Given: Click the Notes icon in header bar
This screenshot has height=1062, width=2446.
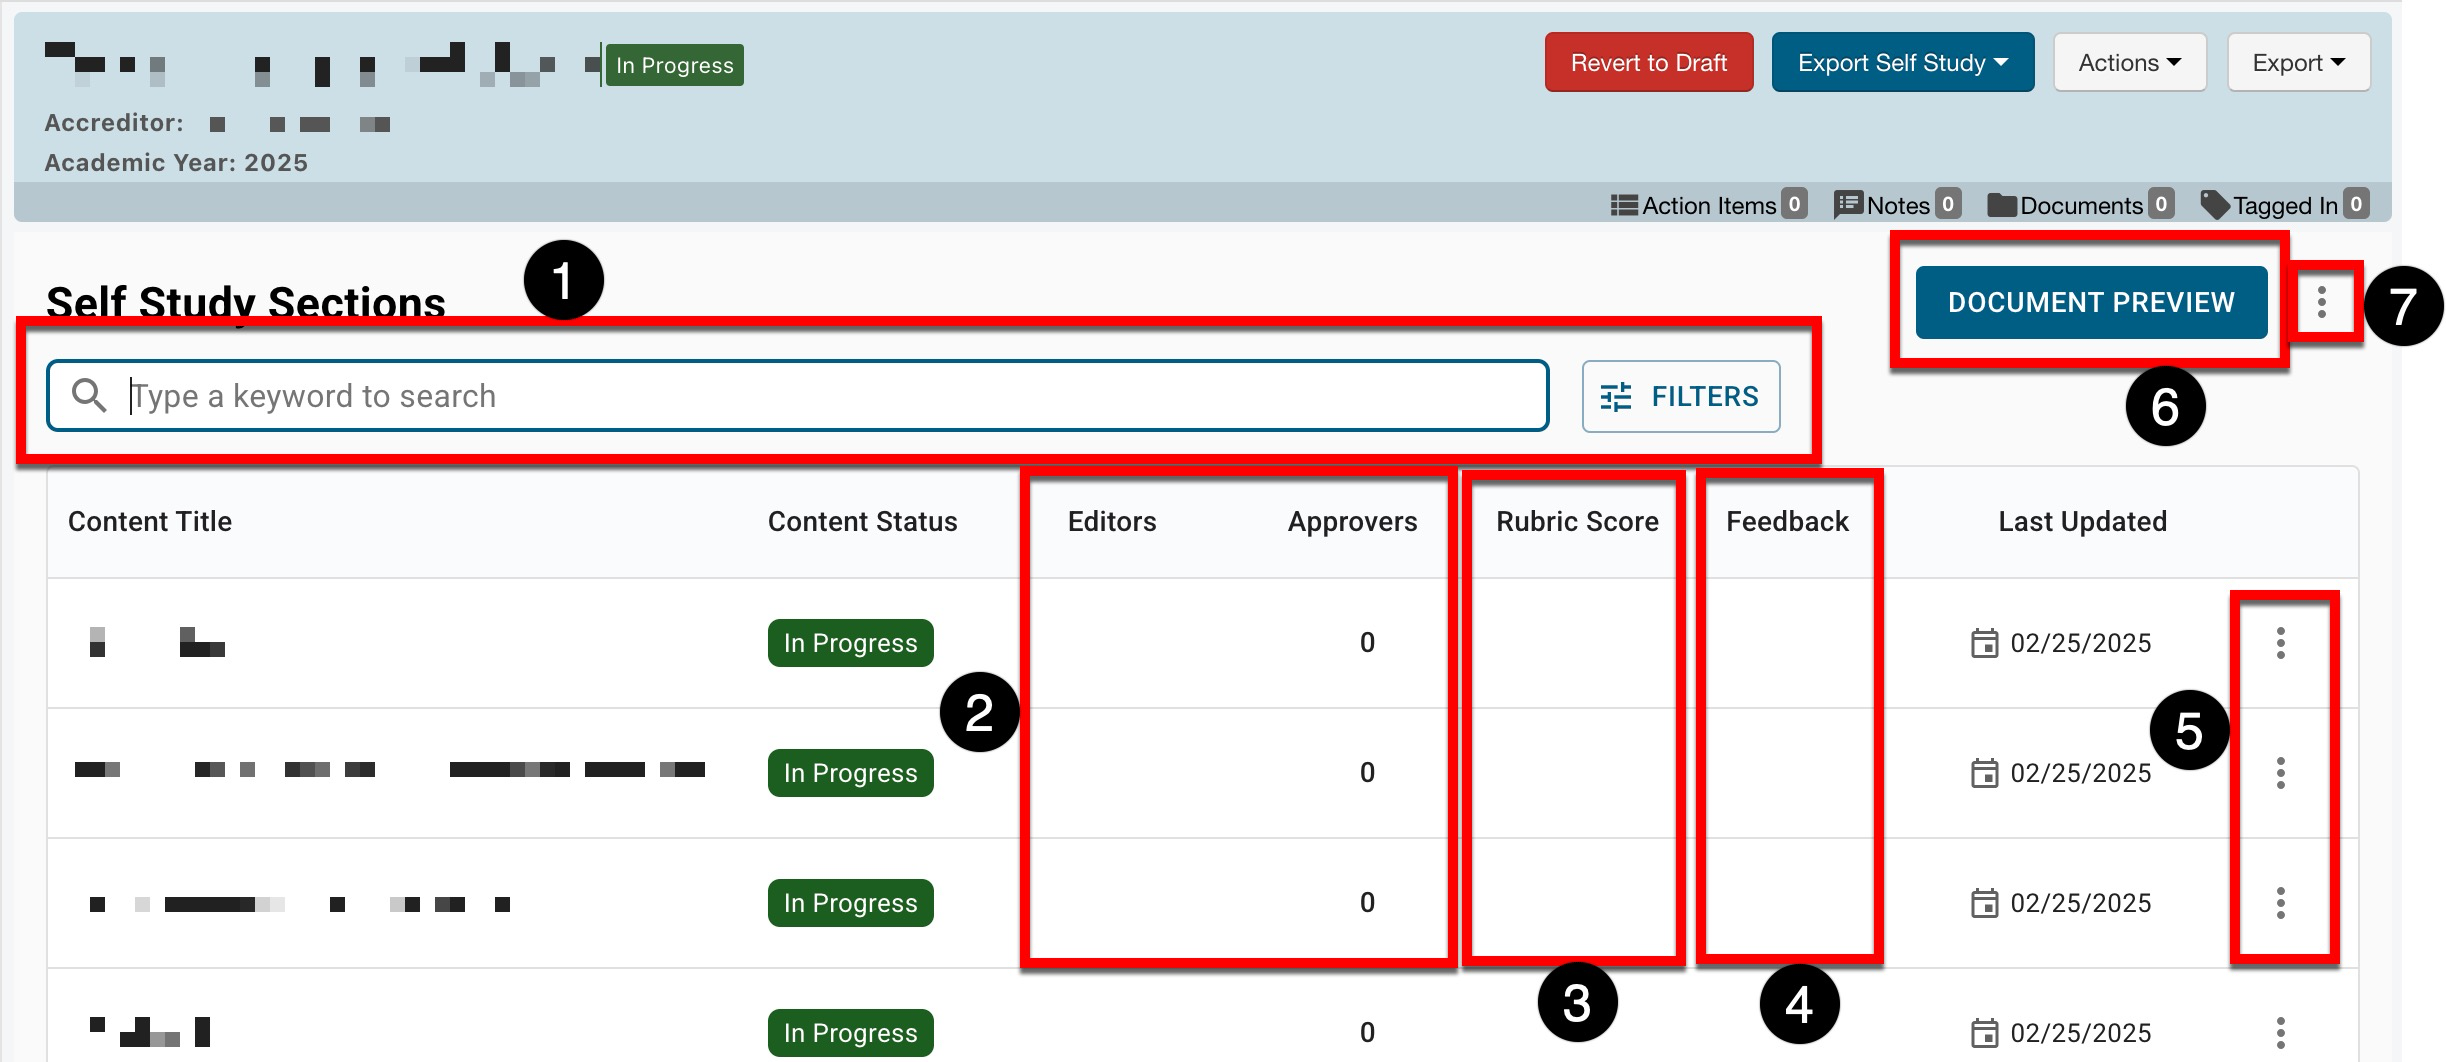Looking at the screenshot, I should 1848,206.
